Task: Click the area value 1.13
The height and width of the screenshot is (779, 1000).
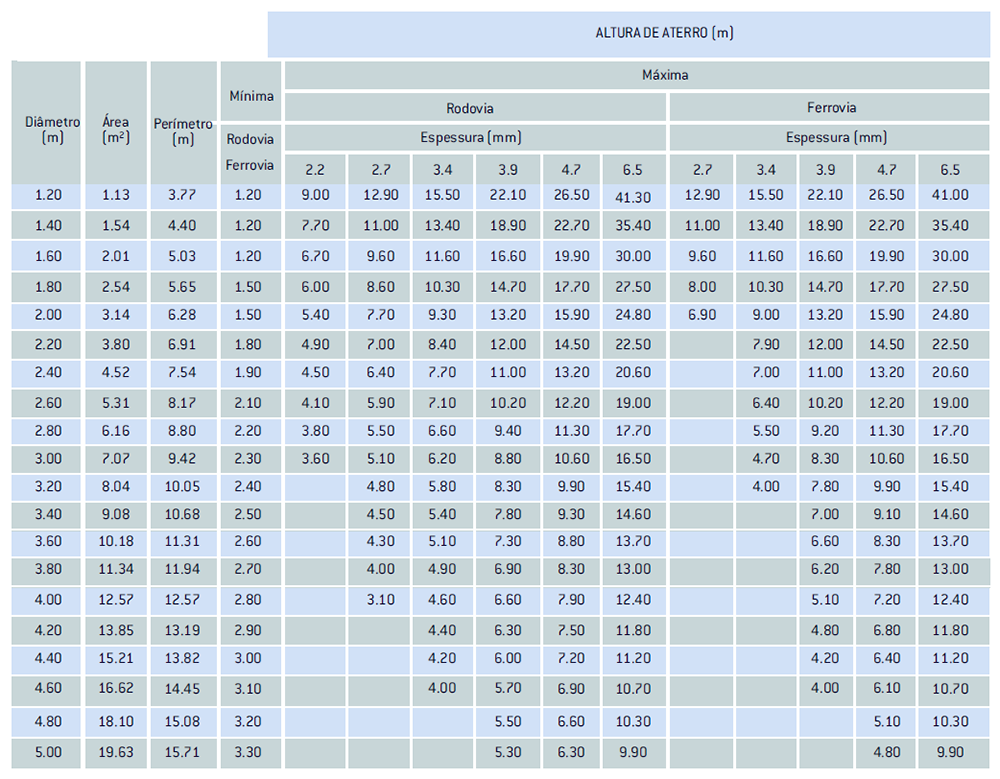Action: (116, 196)
